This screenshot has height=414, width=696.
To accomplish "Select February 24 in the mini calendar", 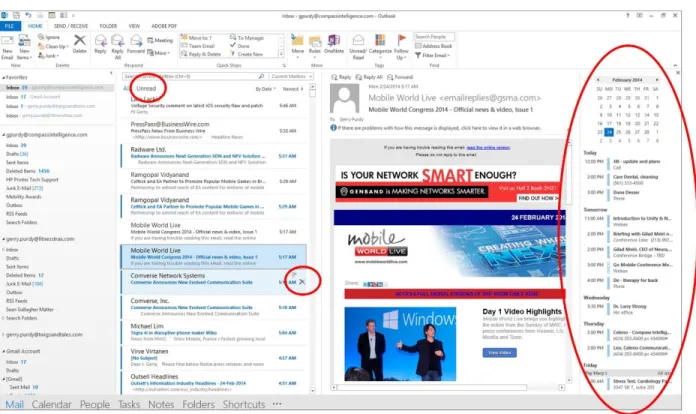I will [x=609, y=132].
